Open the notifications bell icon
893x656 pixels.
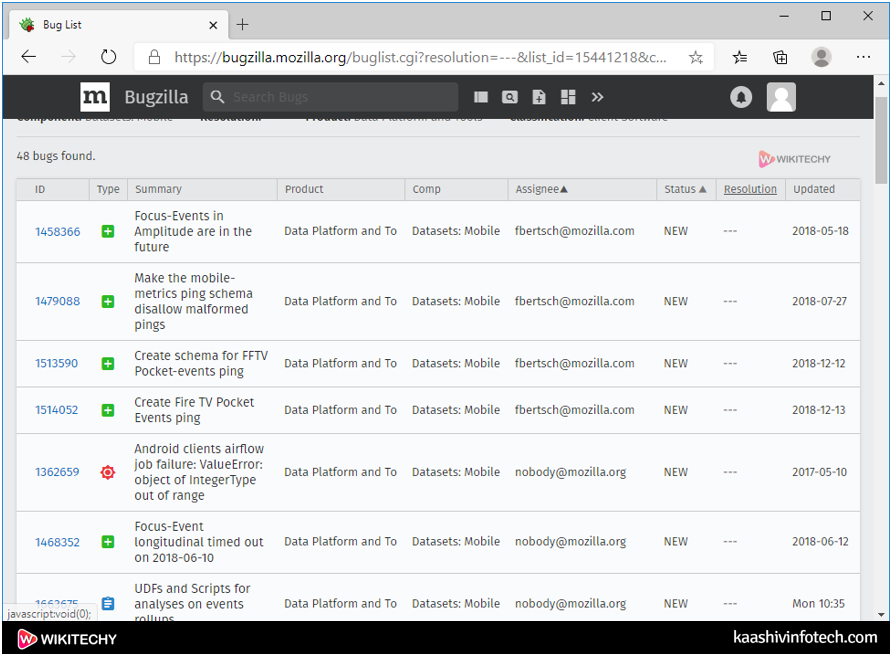click(x=741, y=97)
